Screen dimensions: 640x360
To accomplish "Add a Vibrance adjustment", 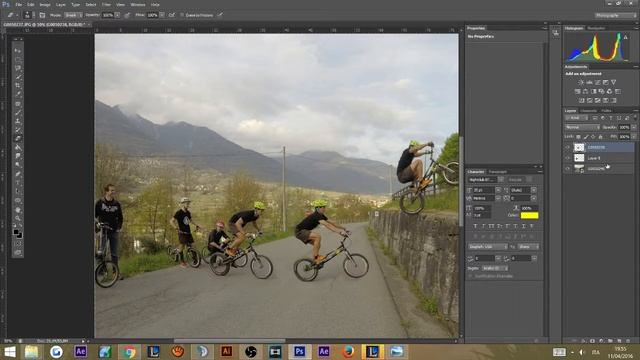I will click(x=613, y=82).
